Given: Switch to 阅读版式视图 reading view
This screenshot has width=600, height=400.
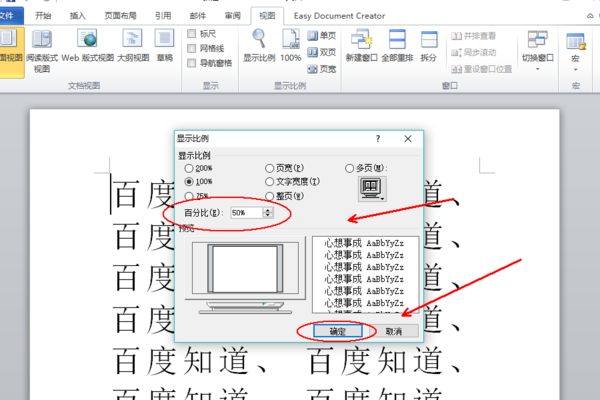Looking at the screenshot, I should click(x=42, y=52).
